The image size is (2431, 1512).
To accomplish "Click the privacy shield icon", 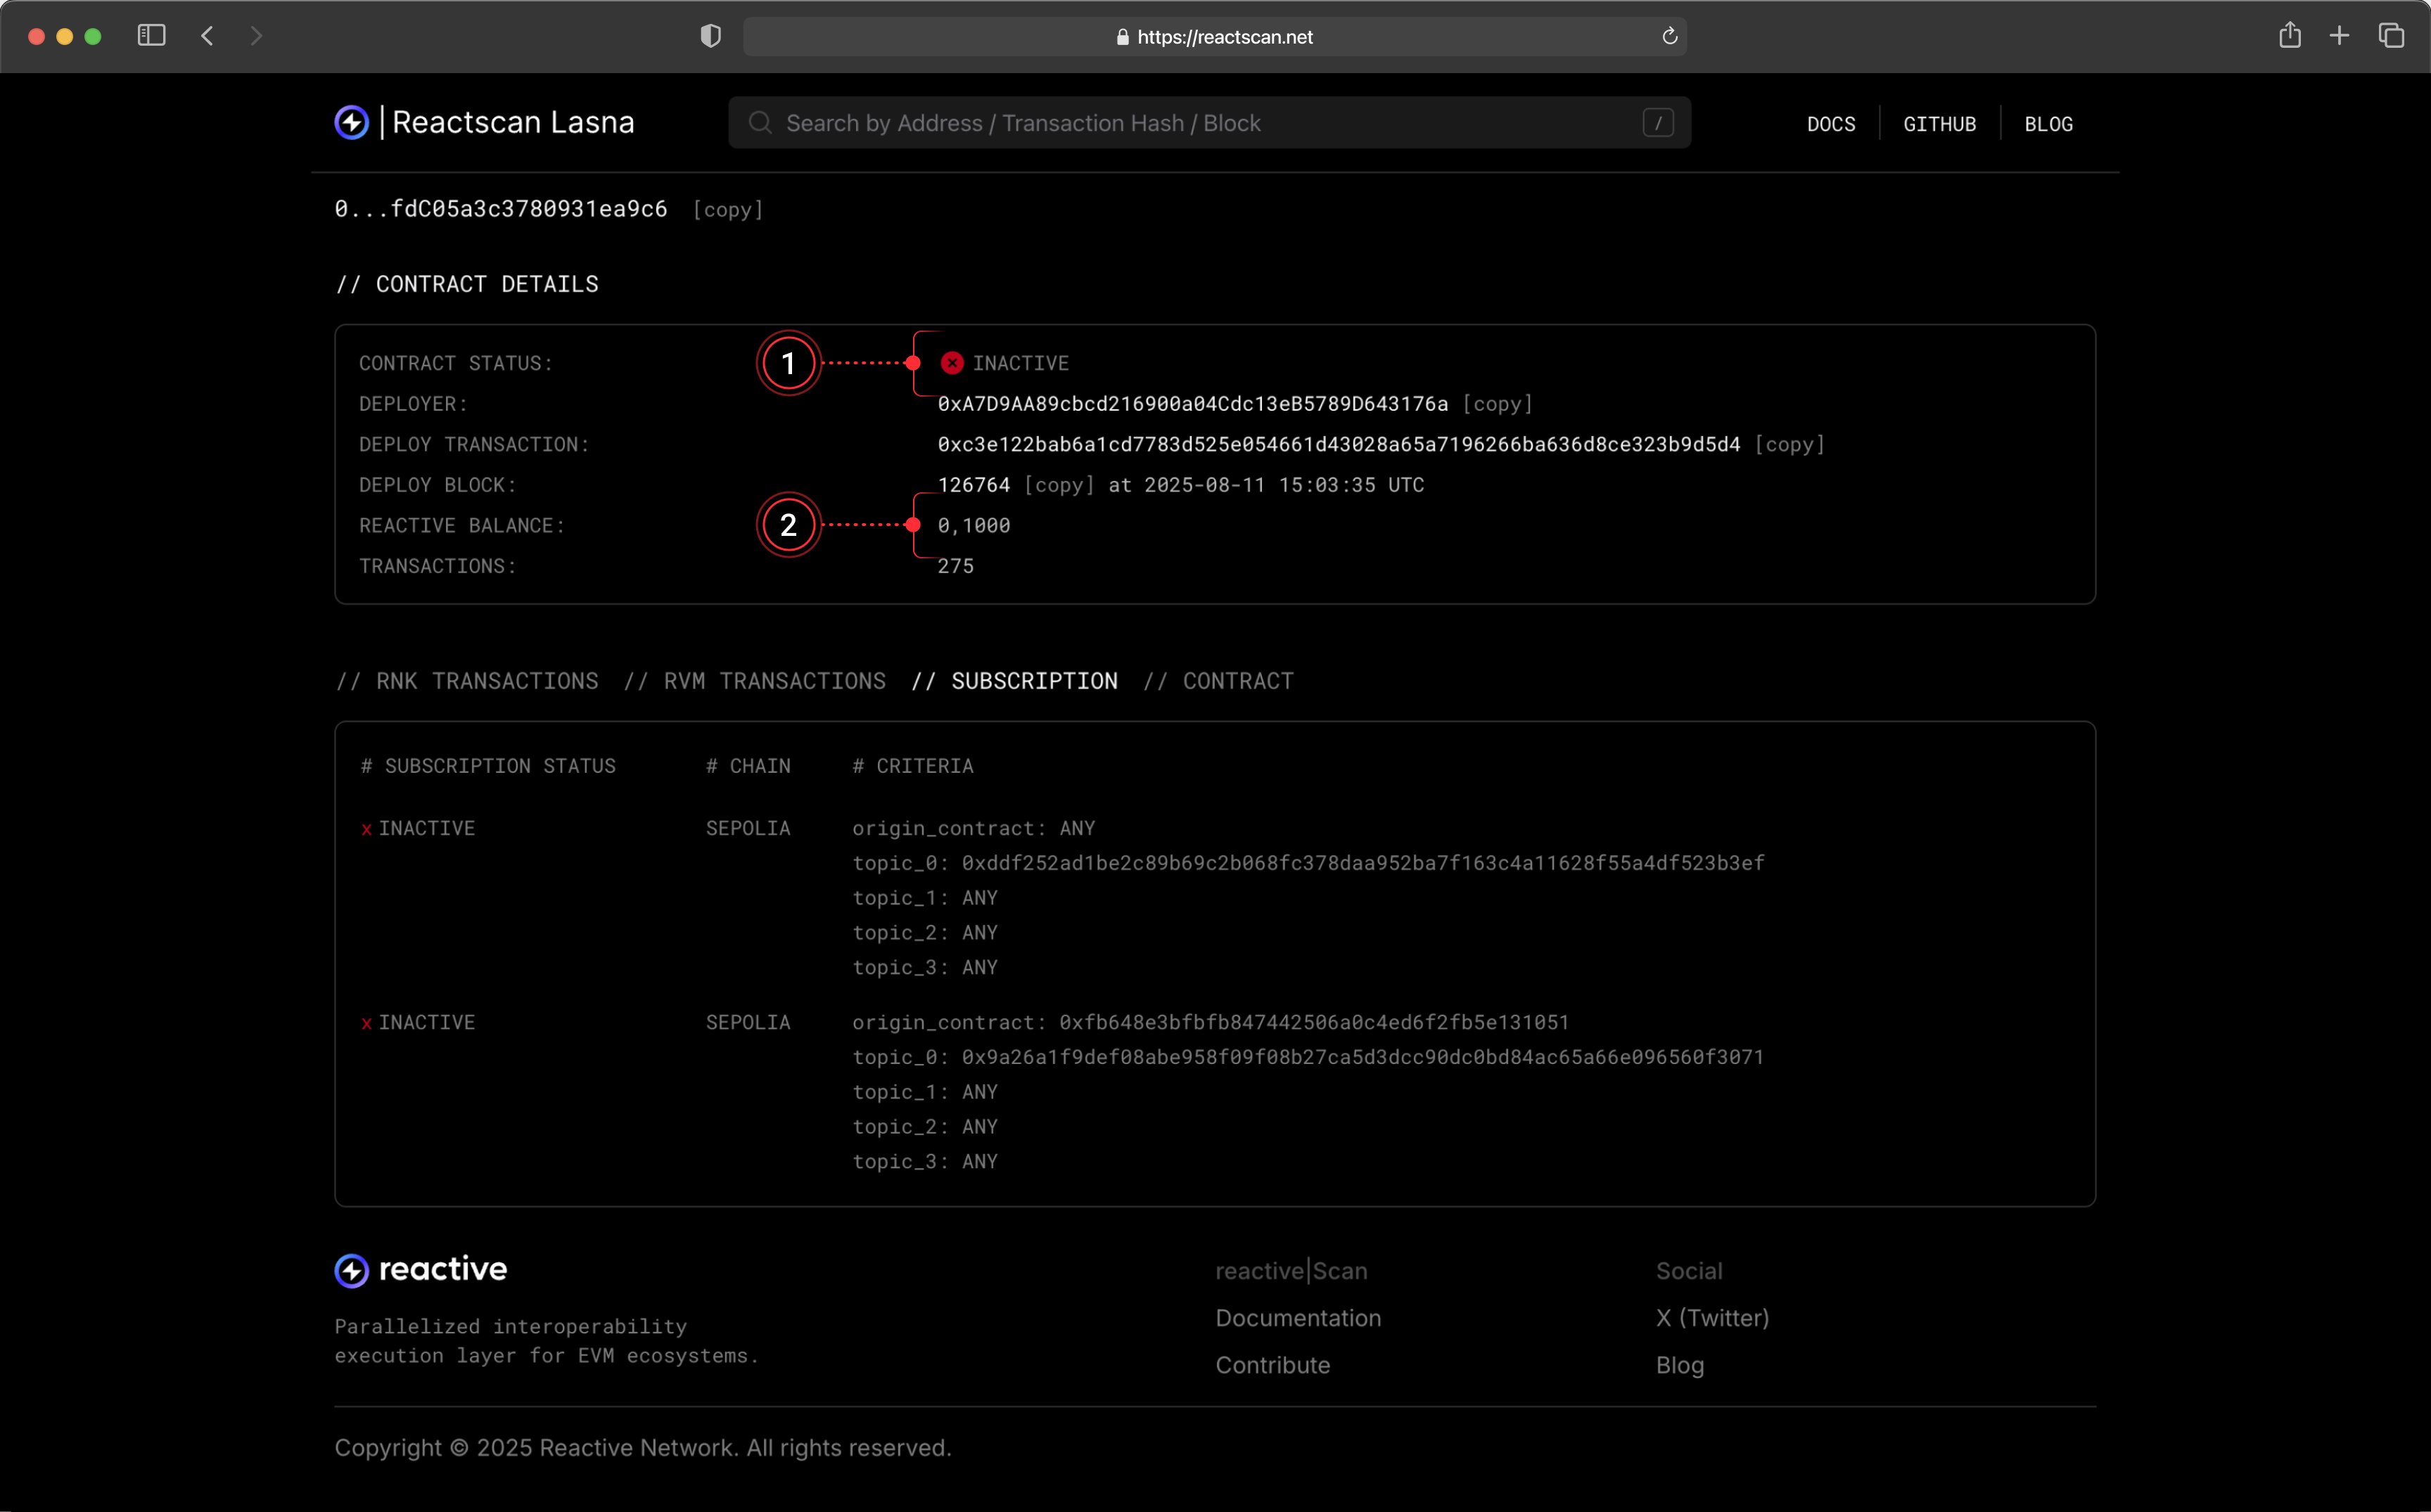I will pos(710,36).
